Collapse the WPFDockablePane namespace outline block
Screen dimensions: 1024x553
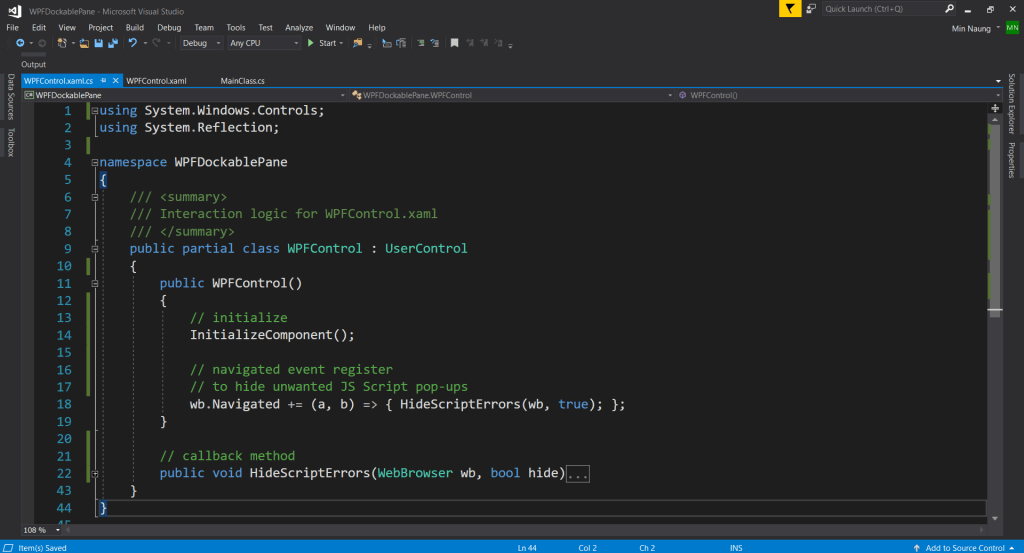pyautogui.click(x=93, y=162)
